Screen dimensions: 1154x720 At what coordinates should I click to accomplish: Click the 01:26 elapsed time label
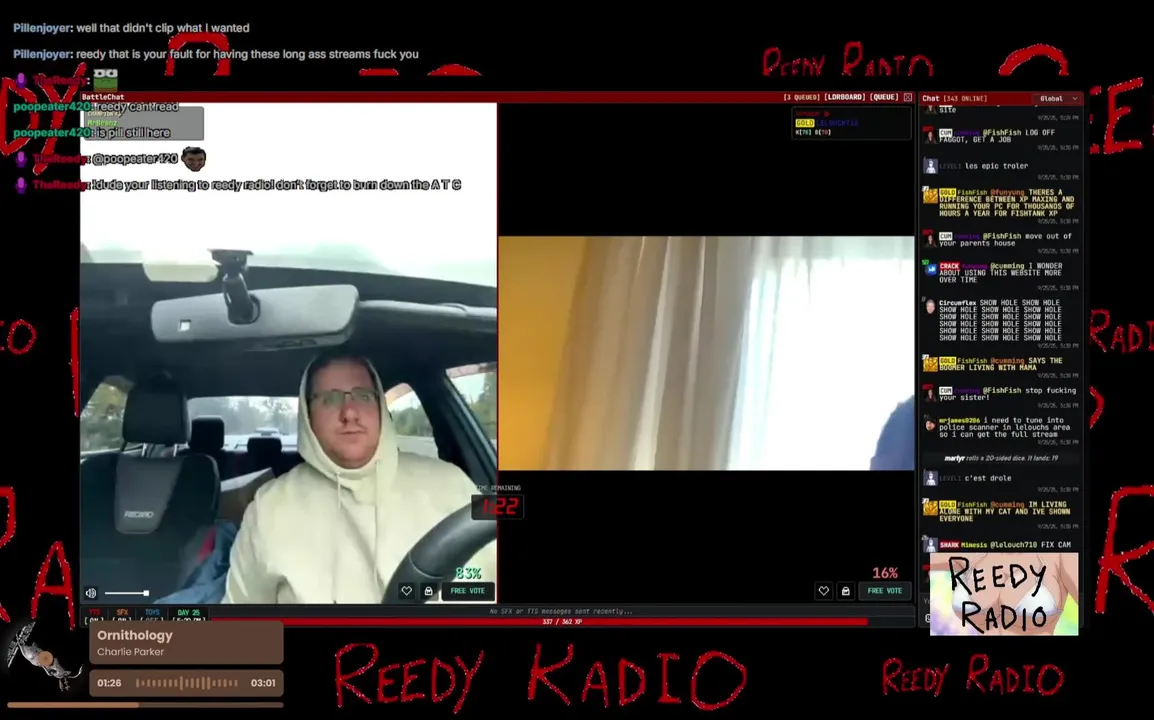click(109, 683)
